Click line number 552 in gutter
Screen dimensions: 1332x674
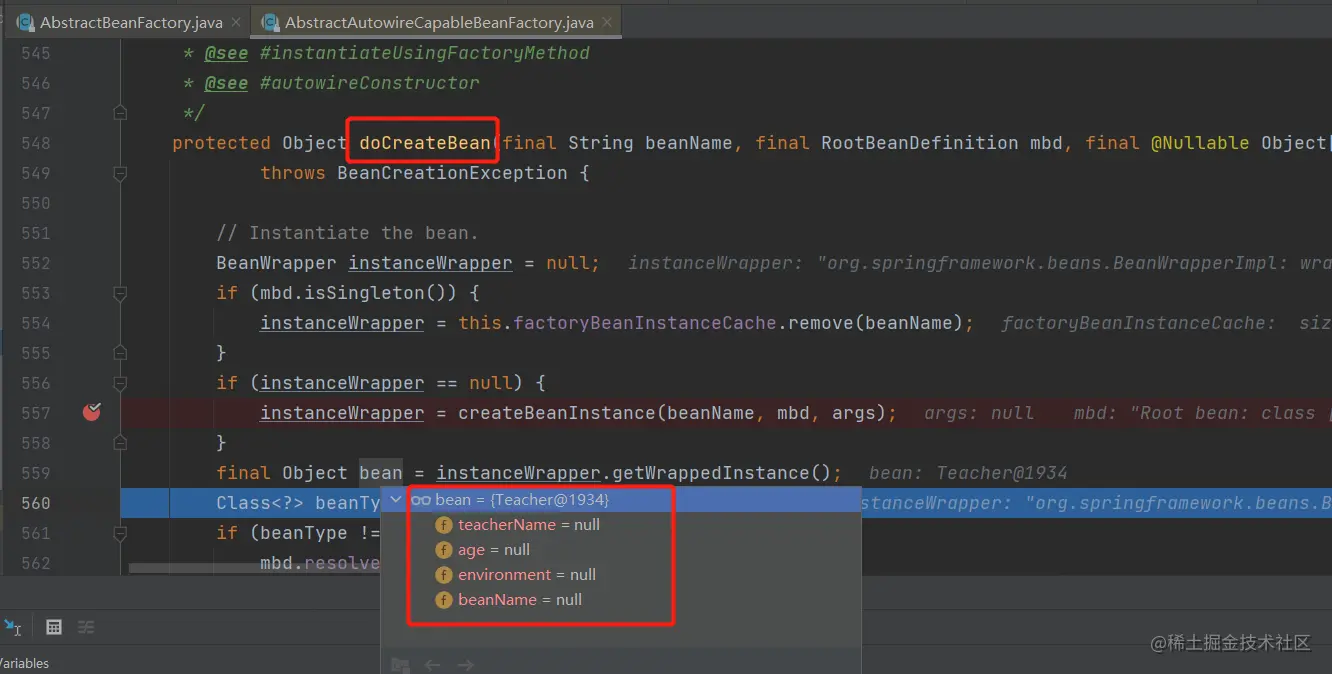[x=35, y=263]
